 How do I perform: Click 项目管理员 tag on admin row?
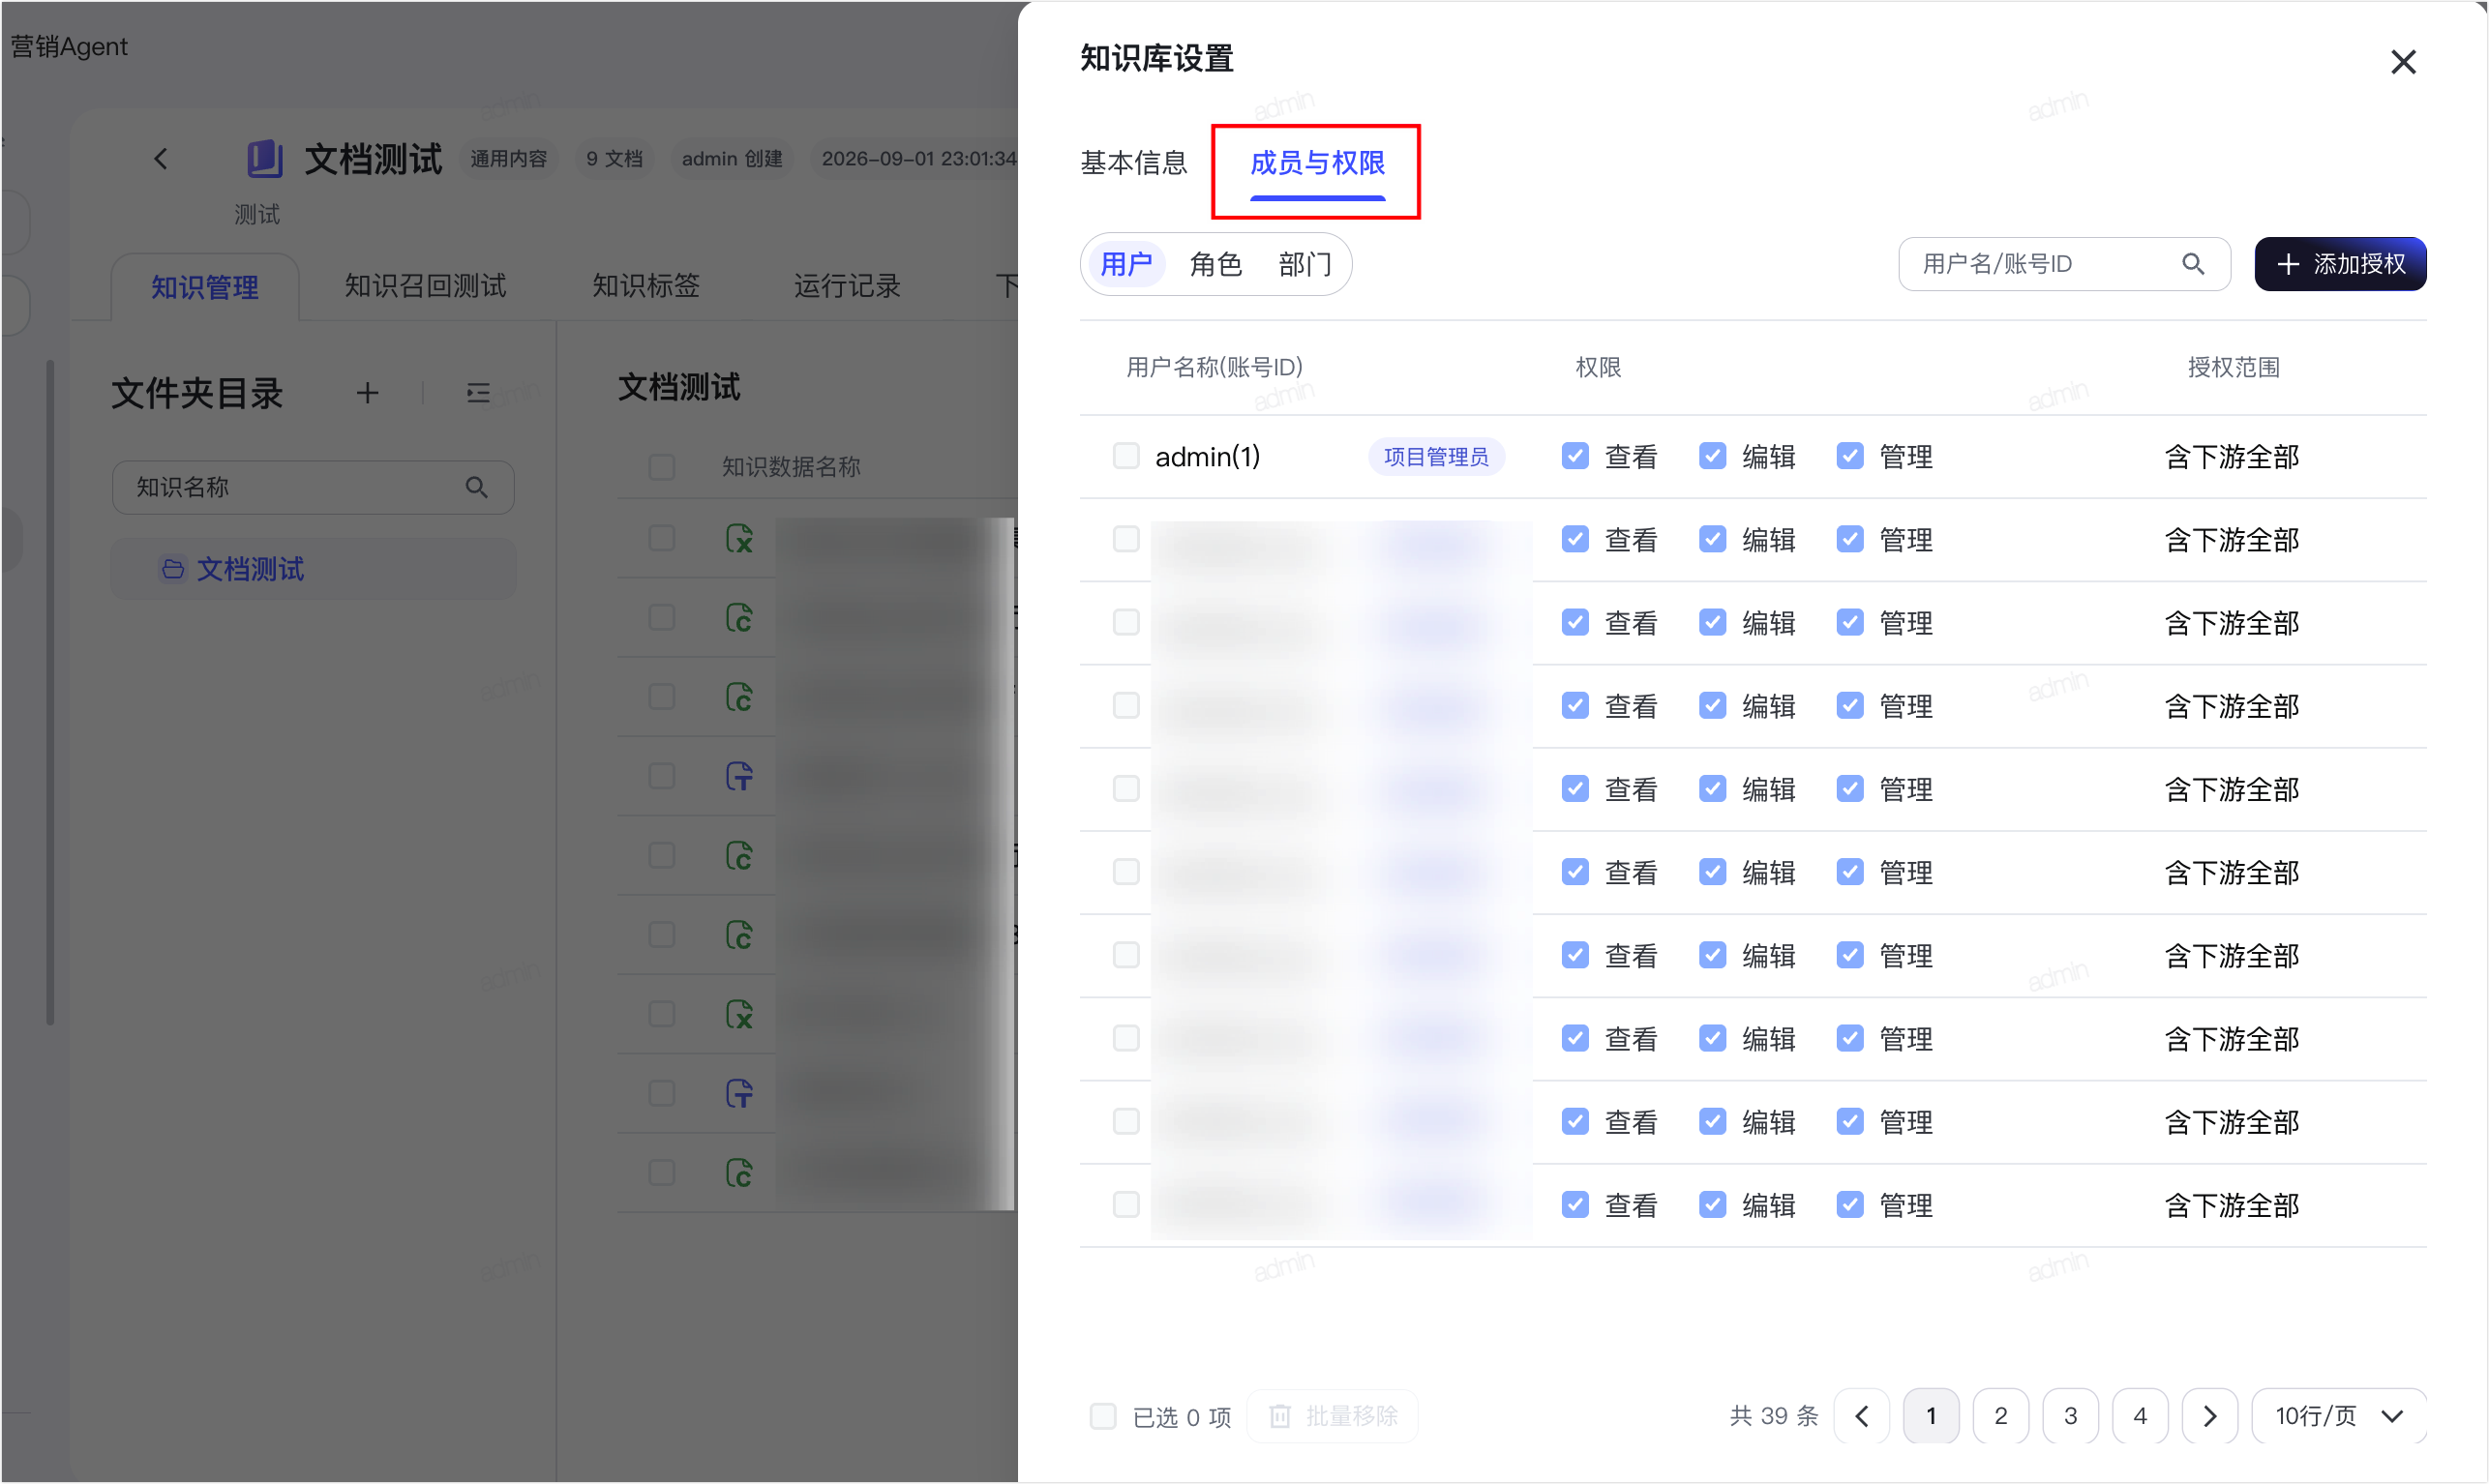point(1435,456)
